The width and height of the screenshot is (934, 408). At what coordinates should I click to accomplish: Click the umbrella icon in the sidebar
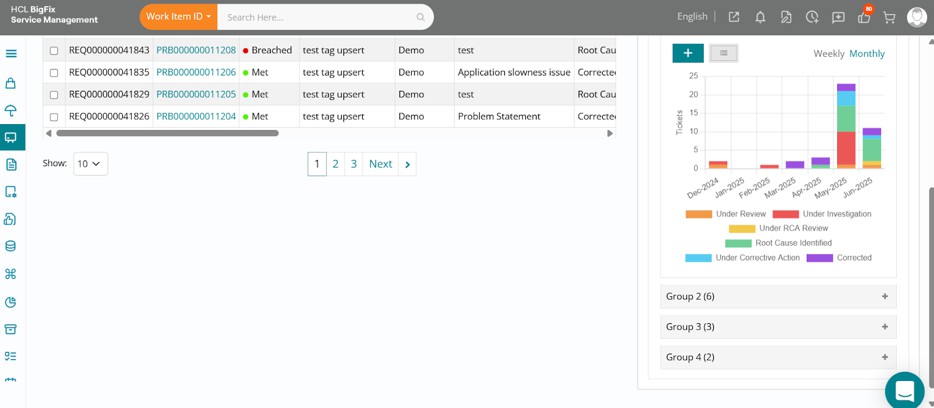[x=11, y=110]
